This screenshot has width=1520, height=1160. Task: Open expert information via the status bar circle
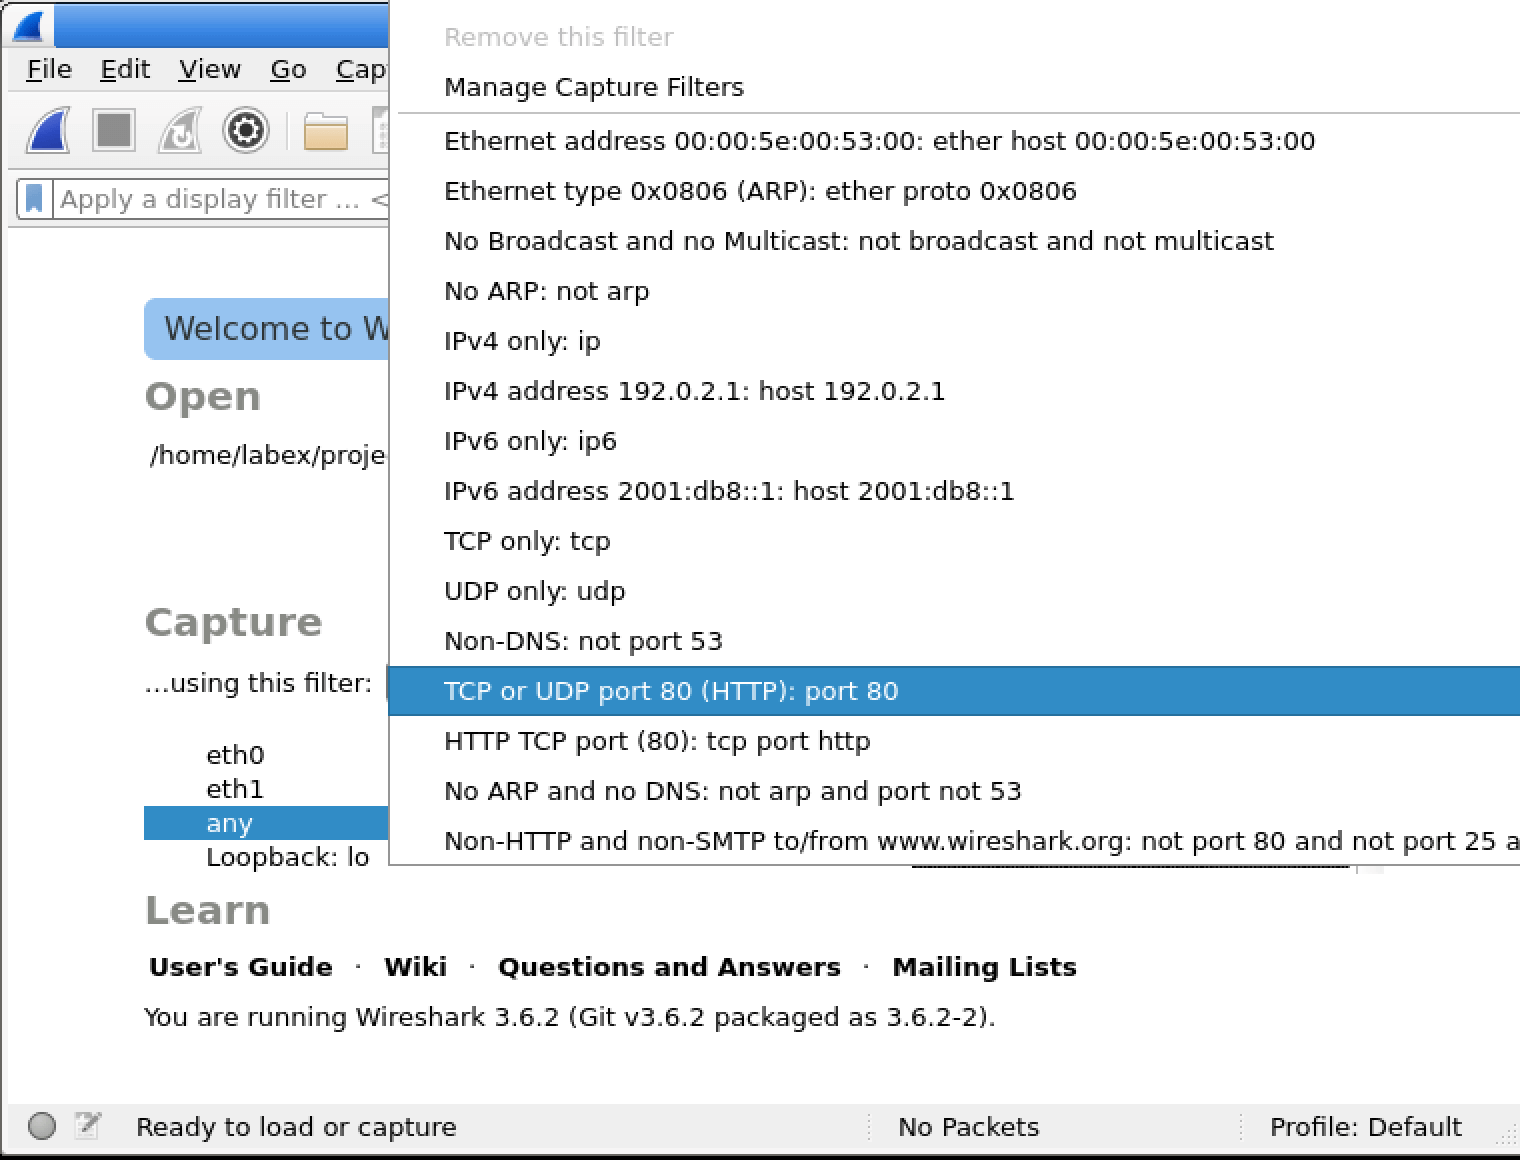pos(42,1126)
